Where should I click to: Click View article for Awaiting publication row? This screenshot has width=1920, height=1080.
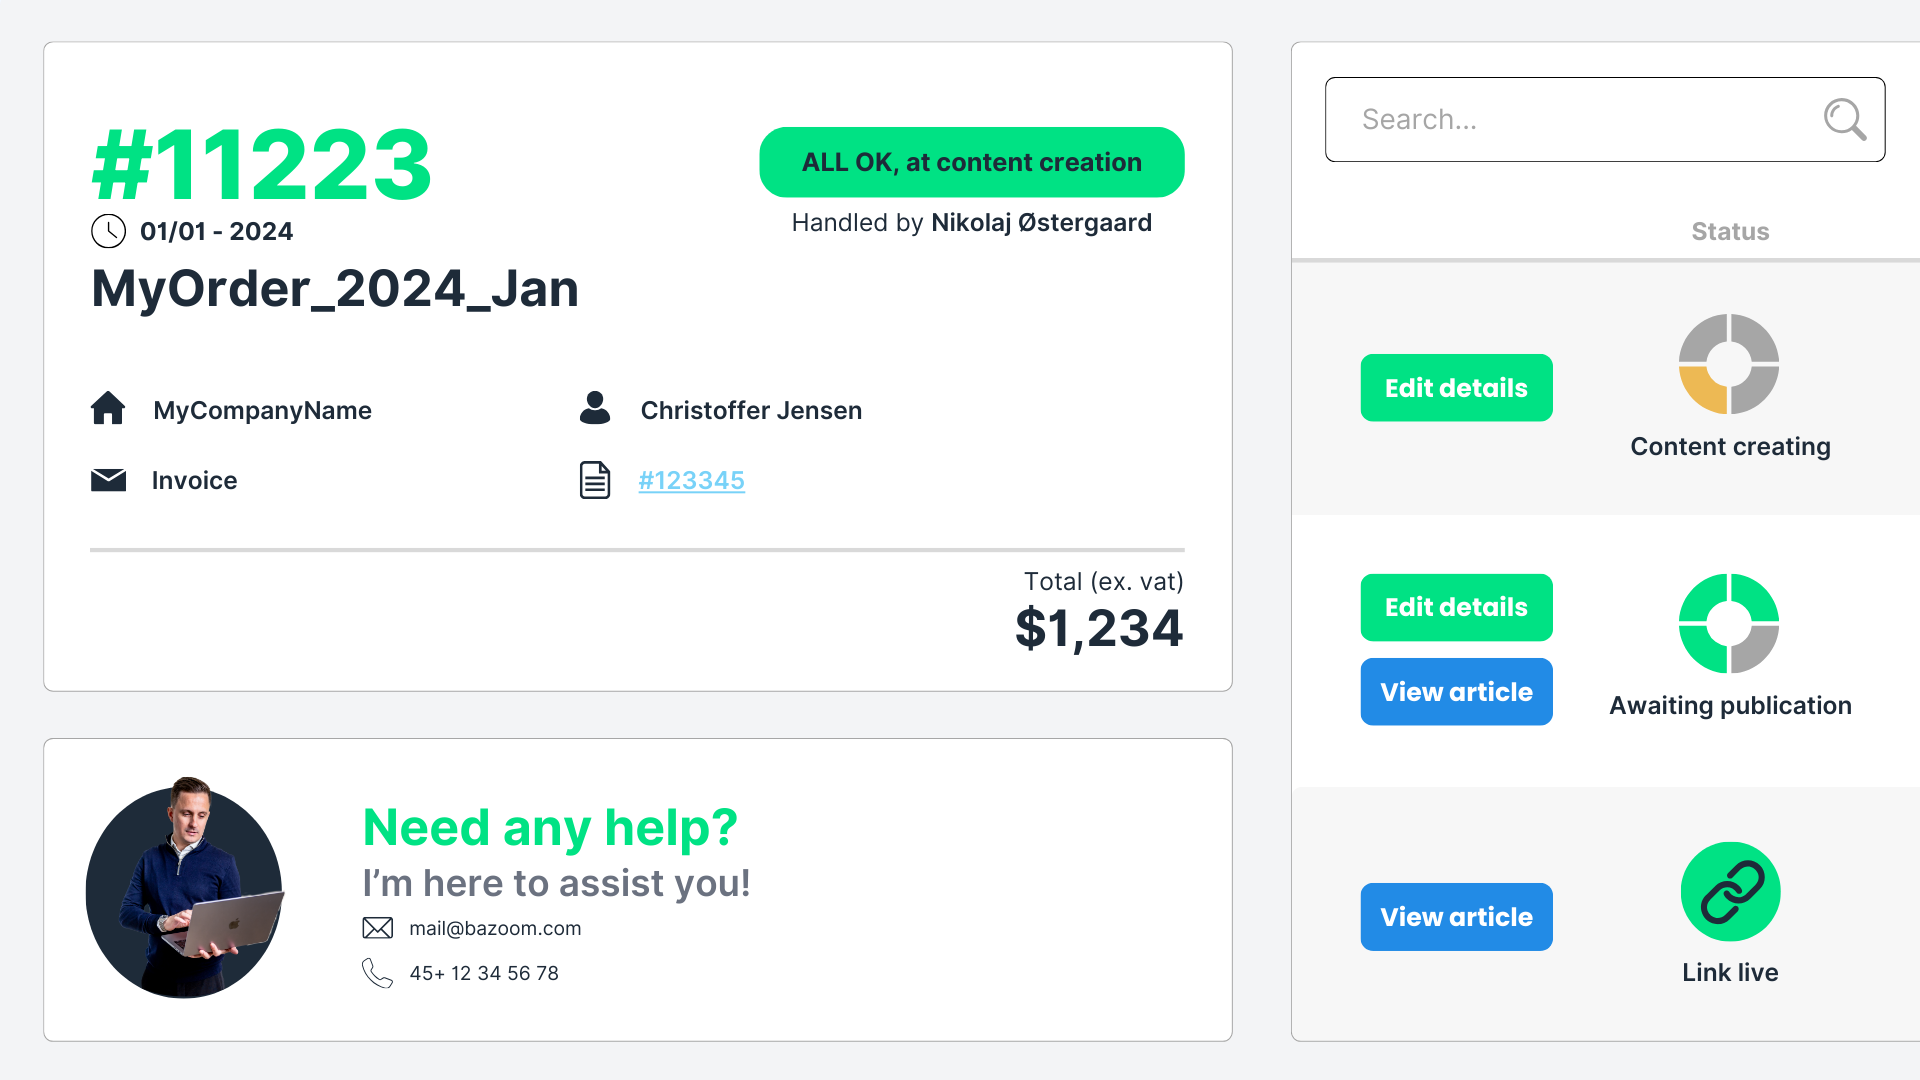[1457, 692]
